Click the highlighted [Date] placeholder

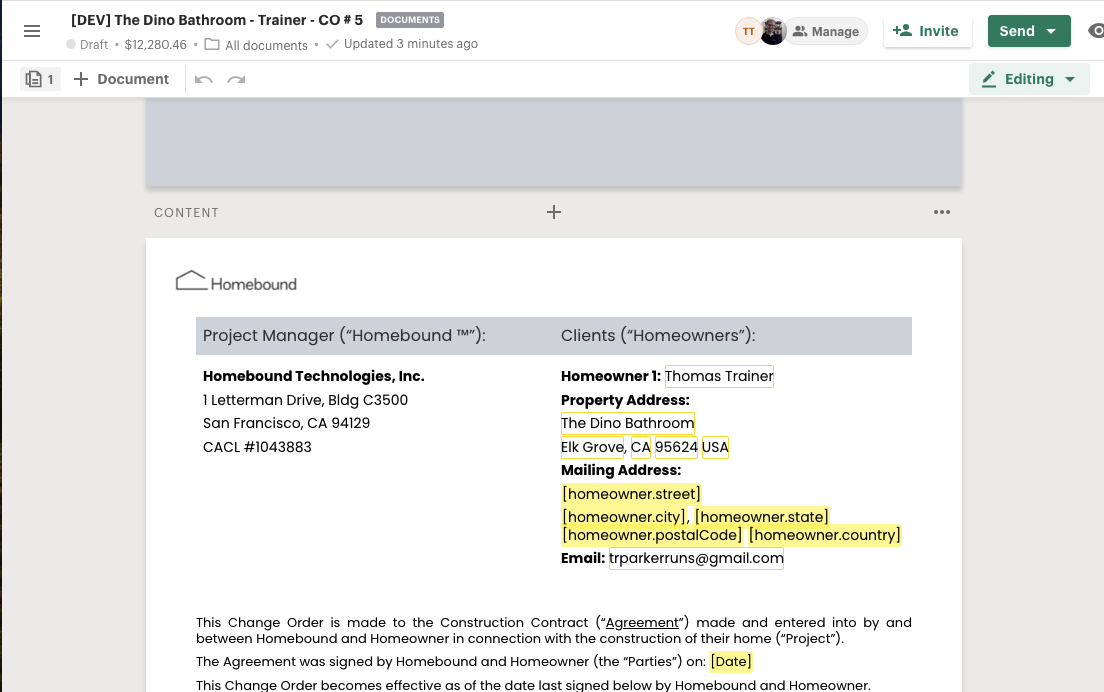[731, 662]
